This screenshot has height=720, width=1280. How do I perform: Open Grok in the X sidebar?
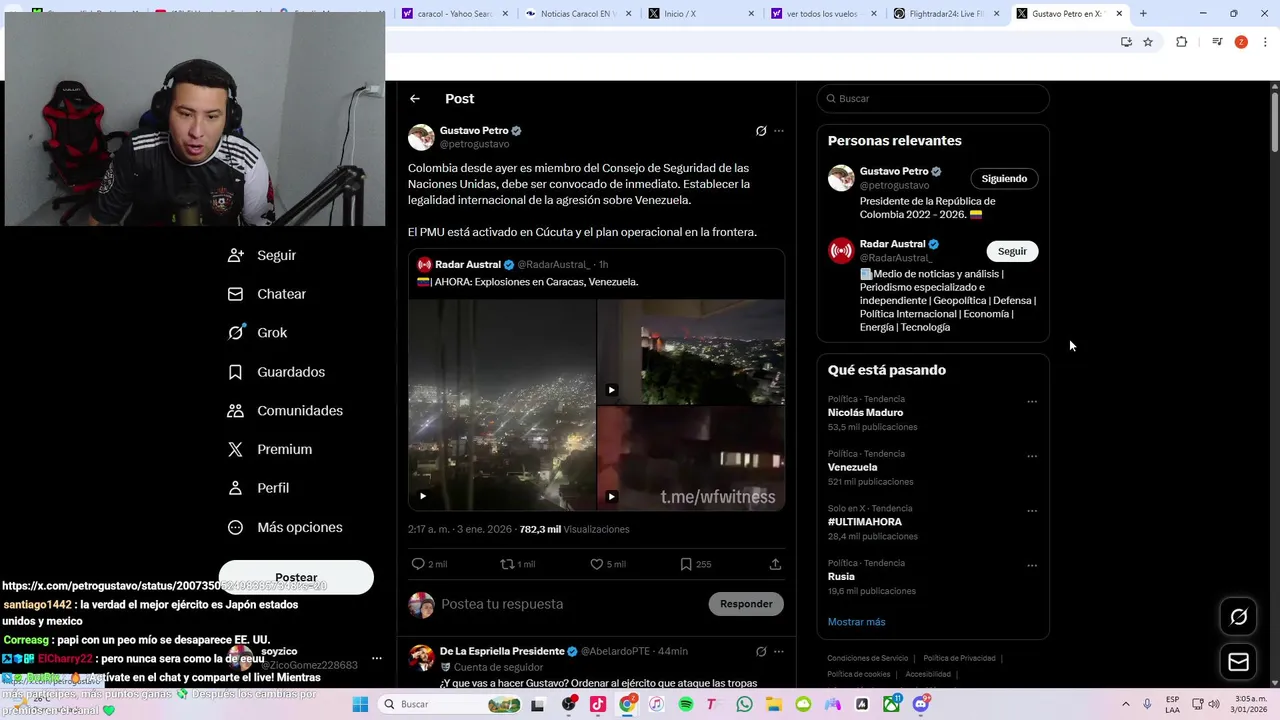(x=257, y=333)
